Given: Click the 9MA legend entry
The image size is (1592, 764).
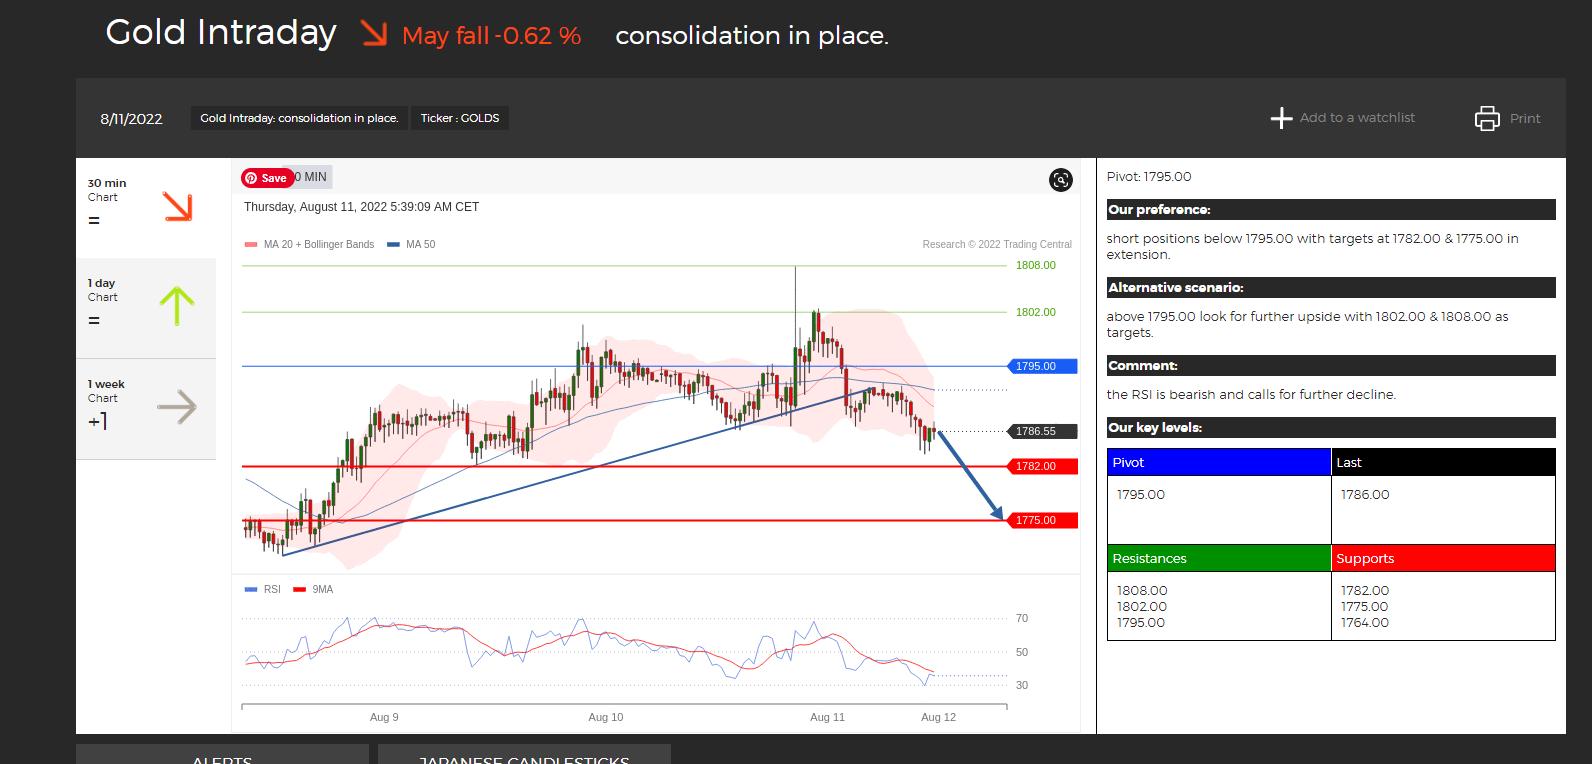Looking at the screenshot, I should tap(313, 589).
